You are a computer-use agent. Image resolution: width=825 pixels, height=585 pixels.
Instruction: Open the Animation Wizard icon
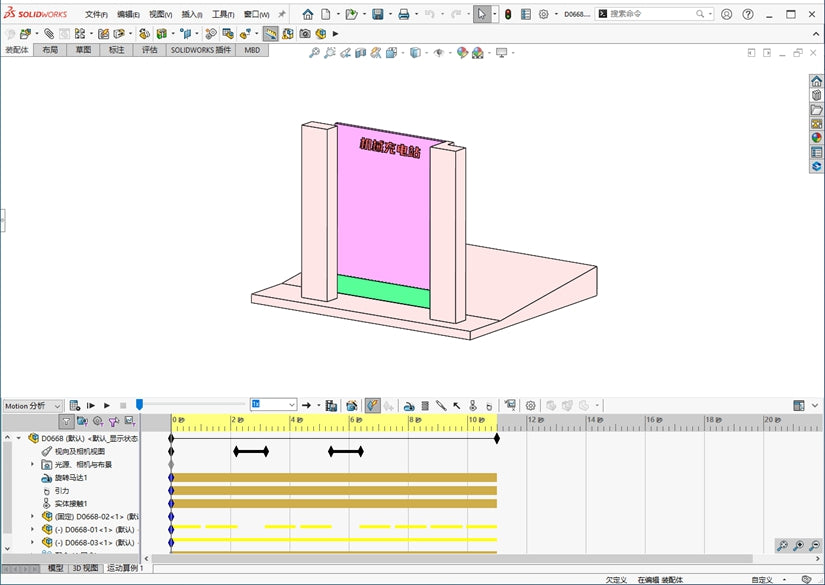(351, 406)
